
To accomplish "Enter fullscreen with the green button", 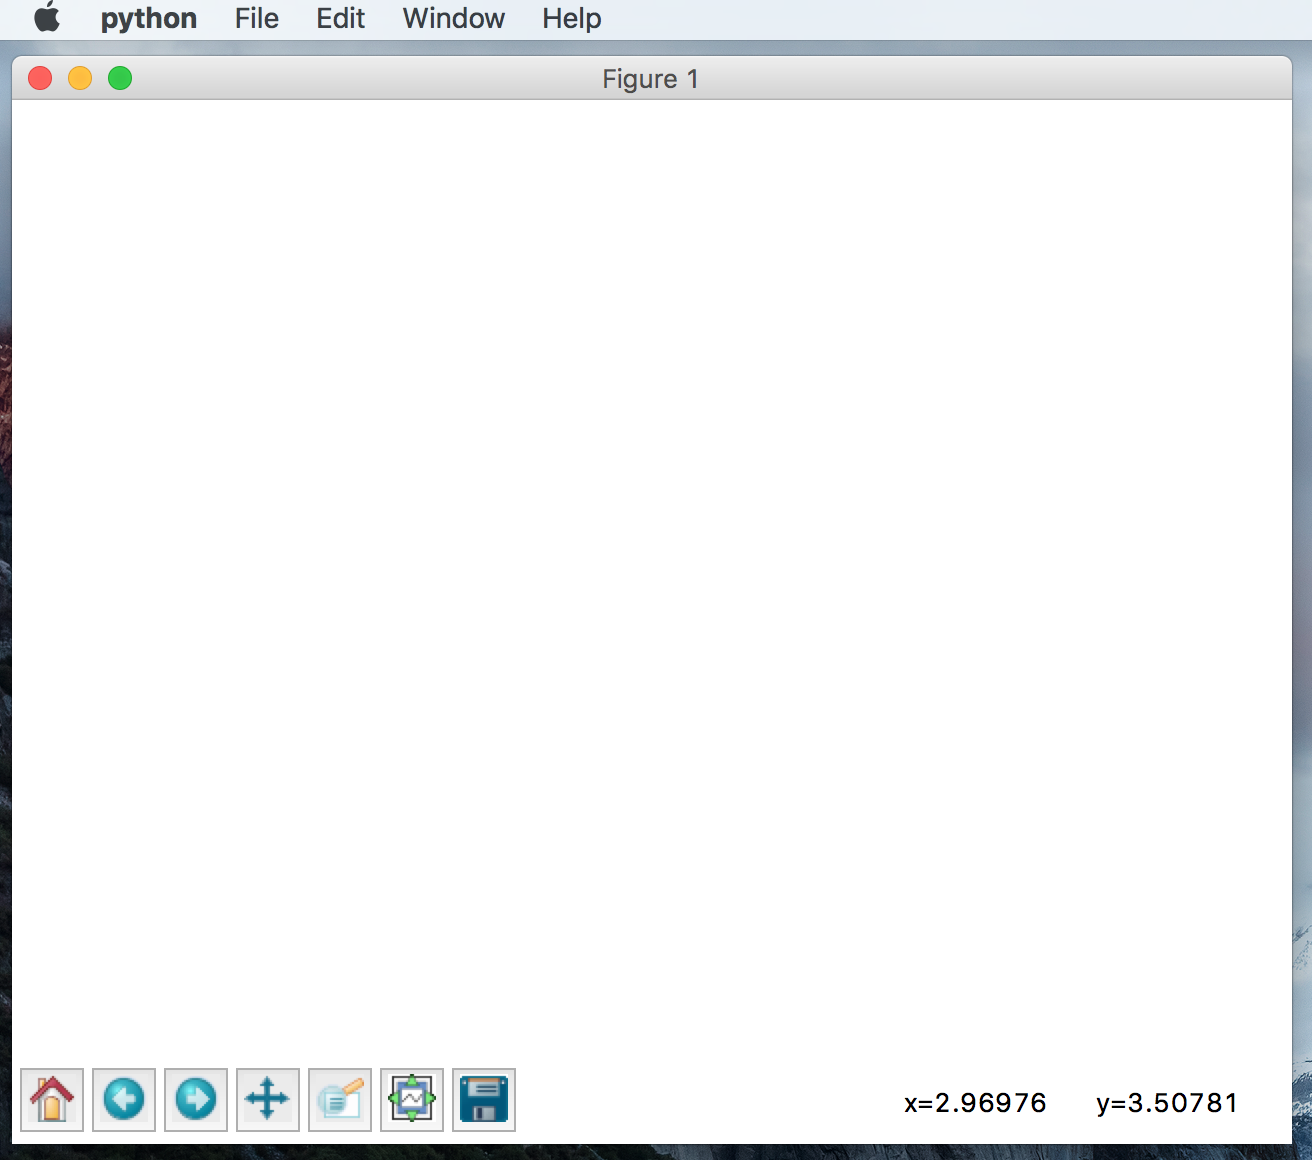I will (x=120, y=77).
